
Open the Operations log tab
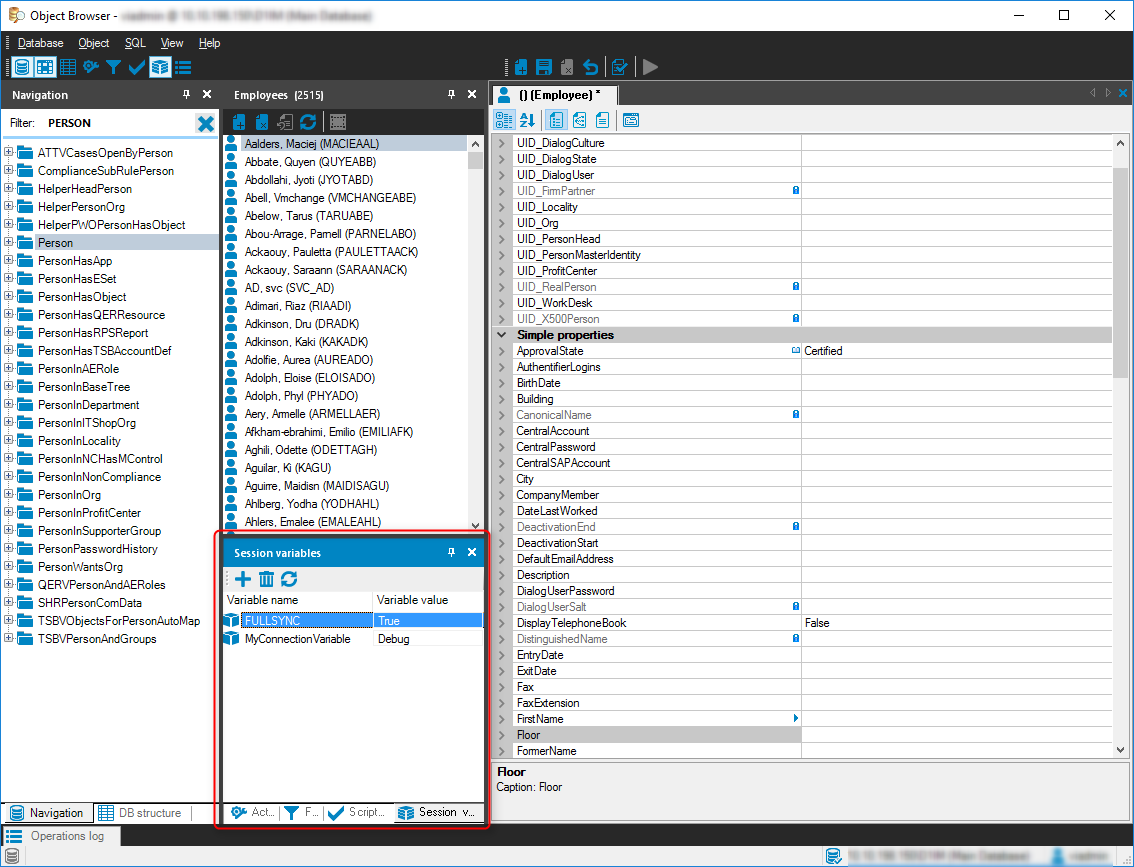click(59, 836)
